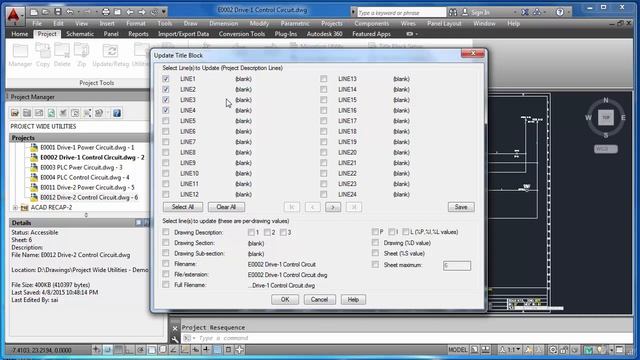Click the N compass direction on ViewCube

(606, 100)
